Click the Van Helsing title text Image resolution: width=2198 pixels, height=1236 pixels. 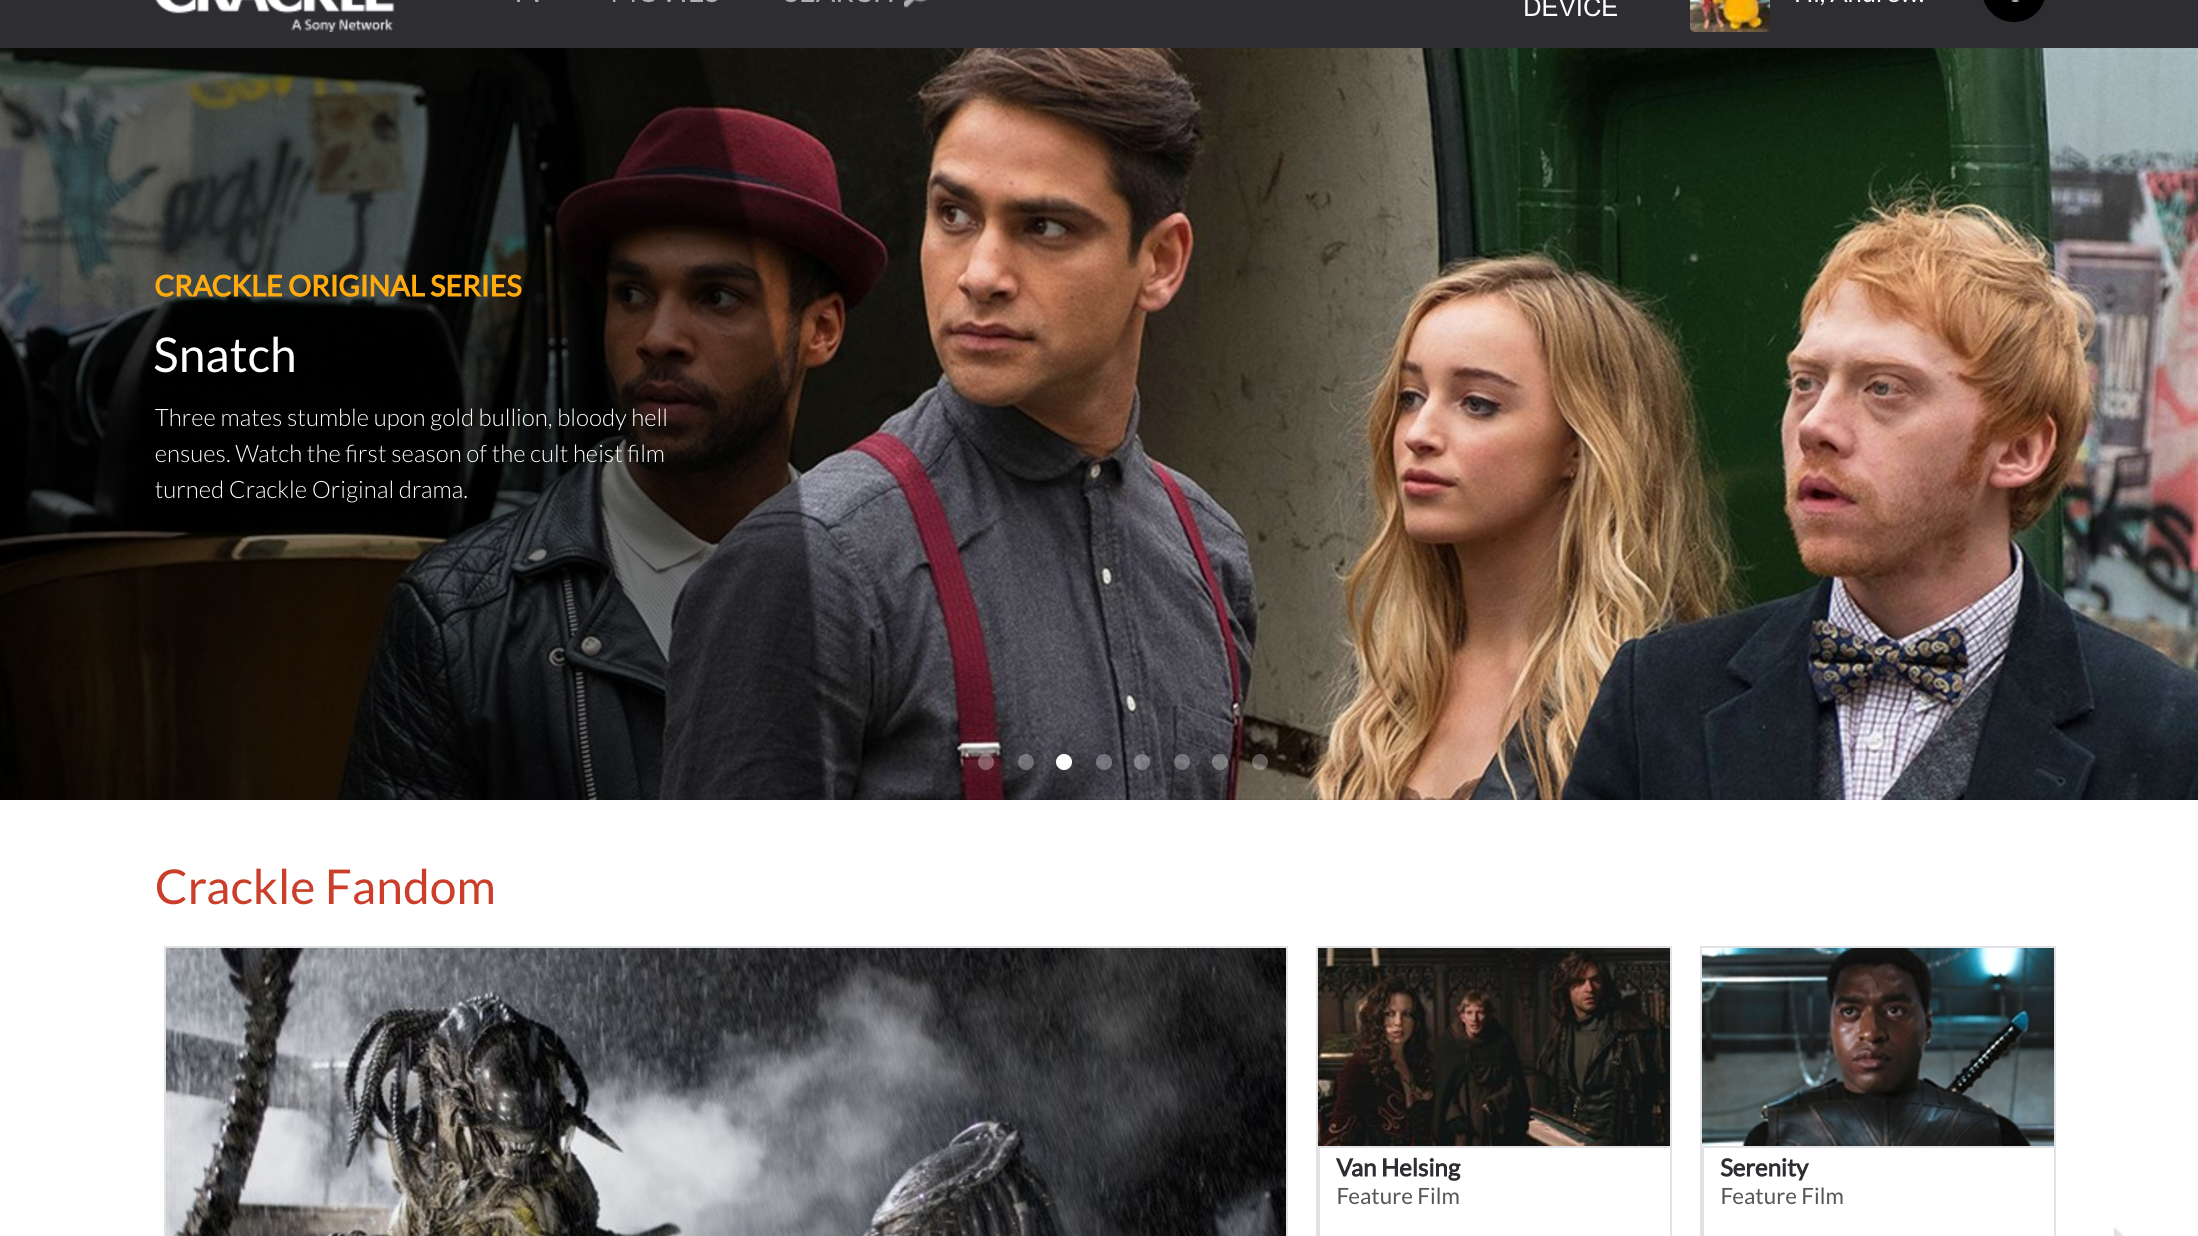click(1398, 1168)
